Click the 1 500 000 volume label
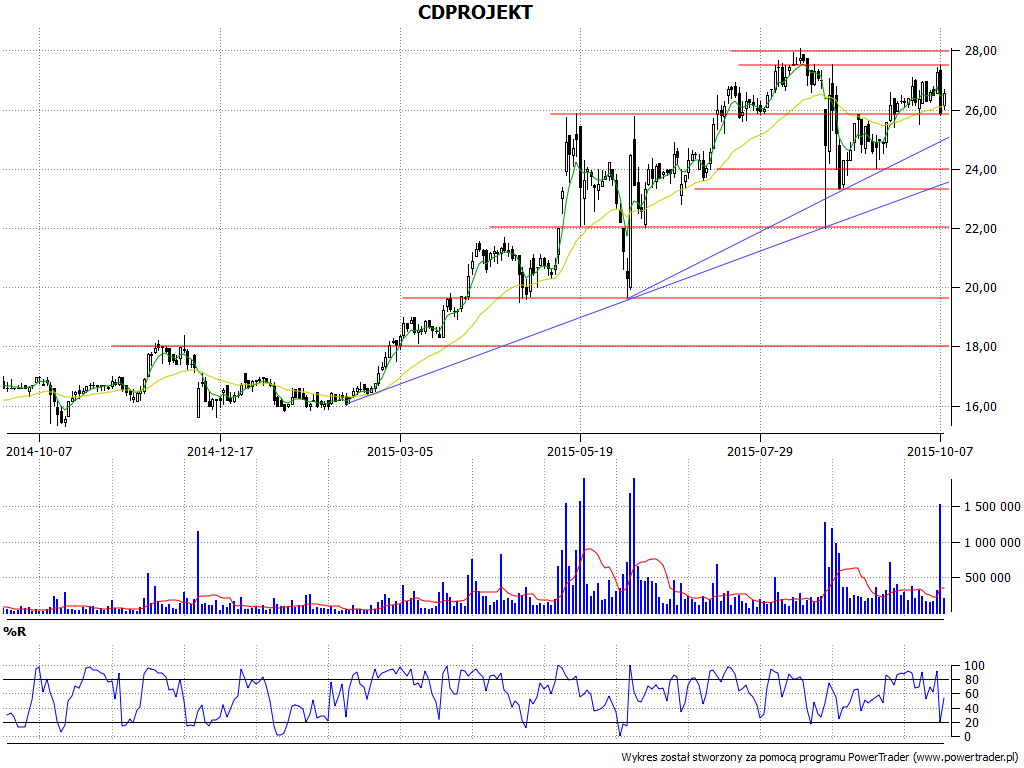The height and width of the screenshot is (768, 1024). [993, 507]
